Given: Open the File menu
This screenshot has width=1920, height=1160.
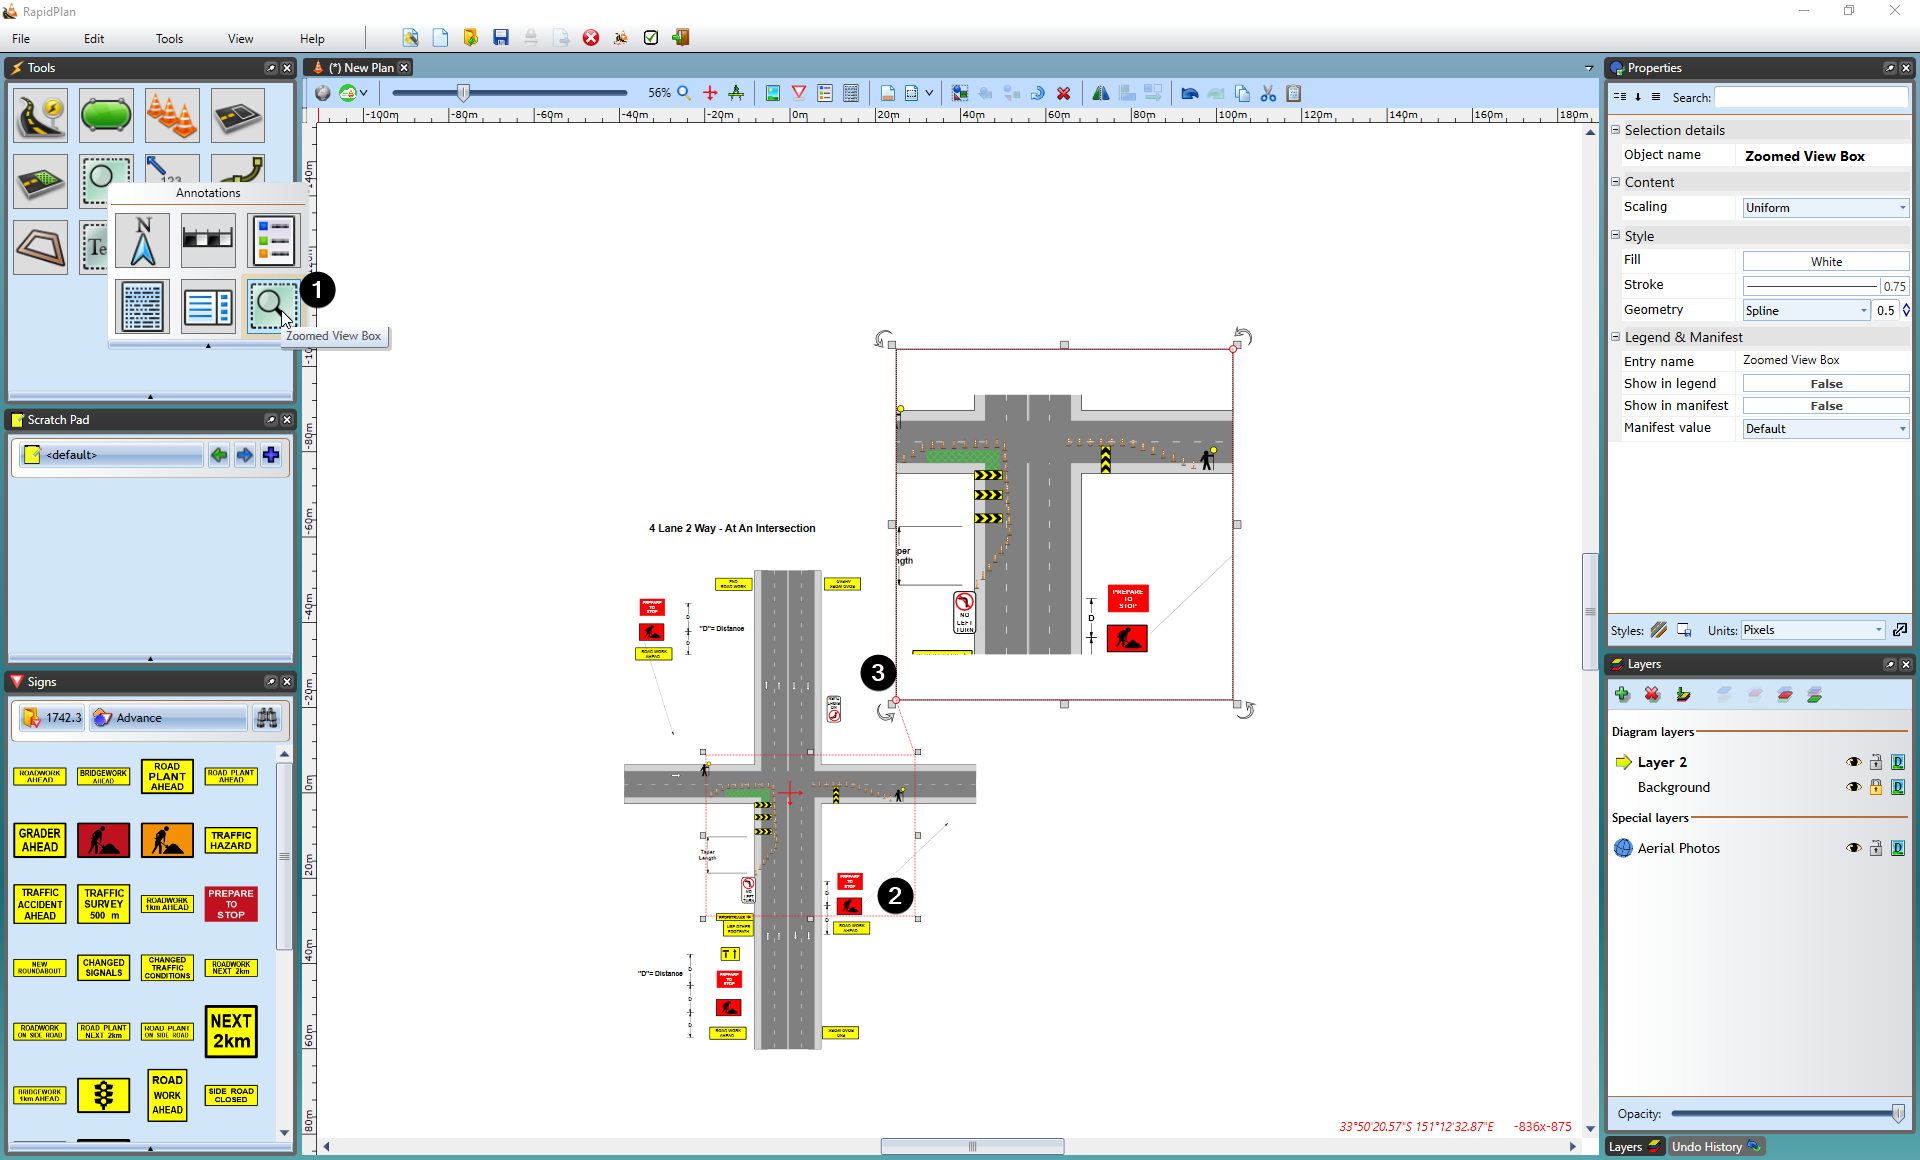Looking at the screenshot, I should 21,37.
